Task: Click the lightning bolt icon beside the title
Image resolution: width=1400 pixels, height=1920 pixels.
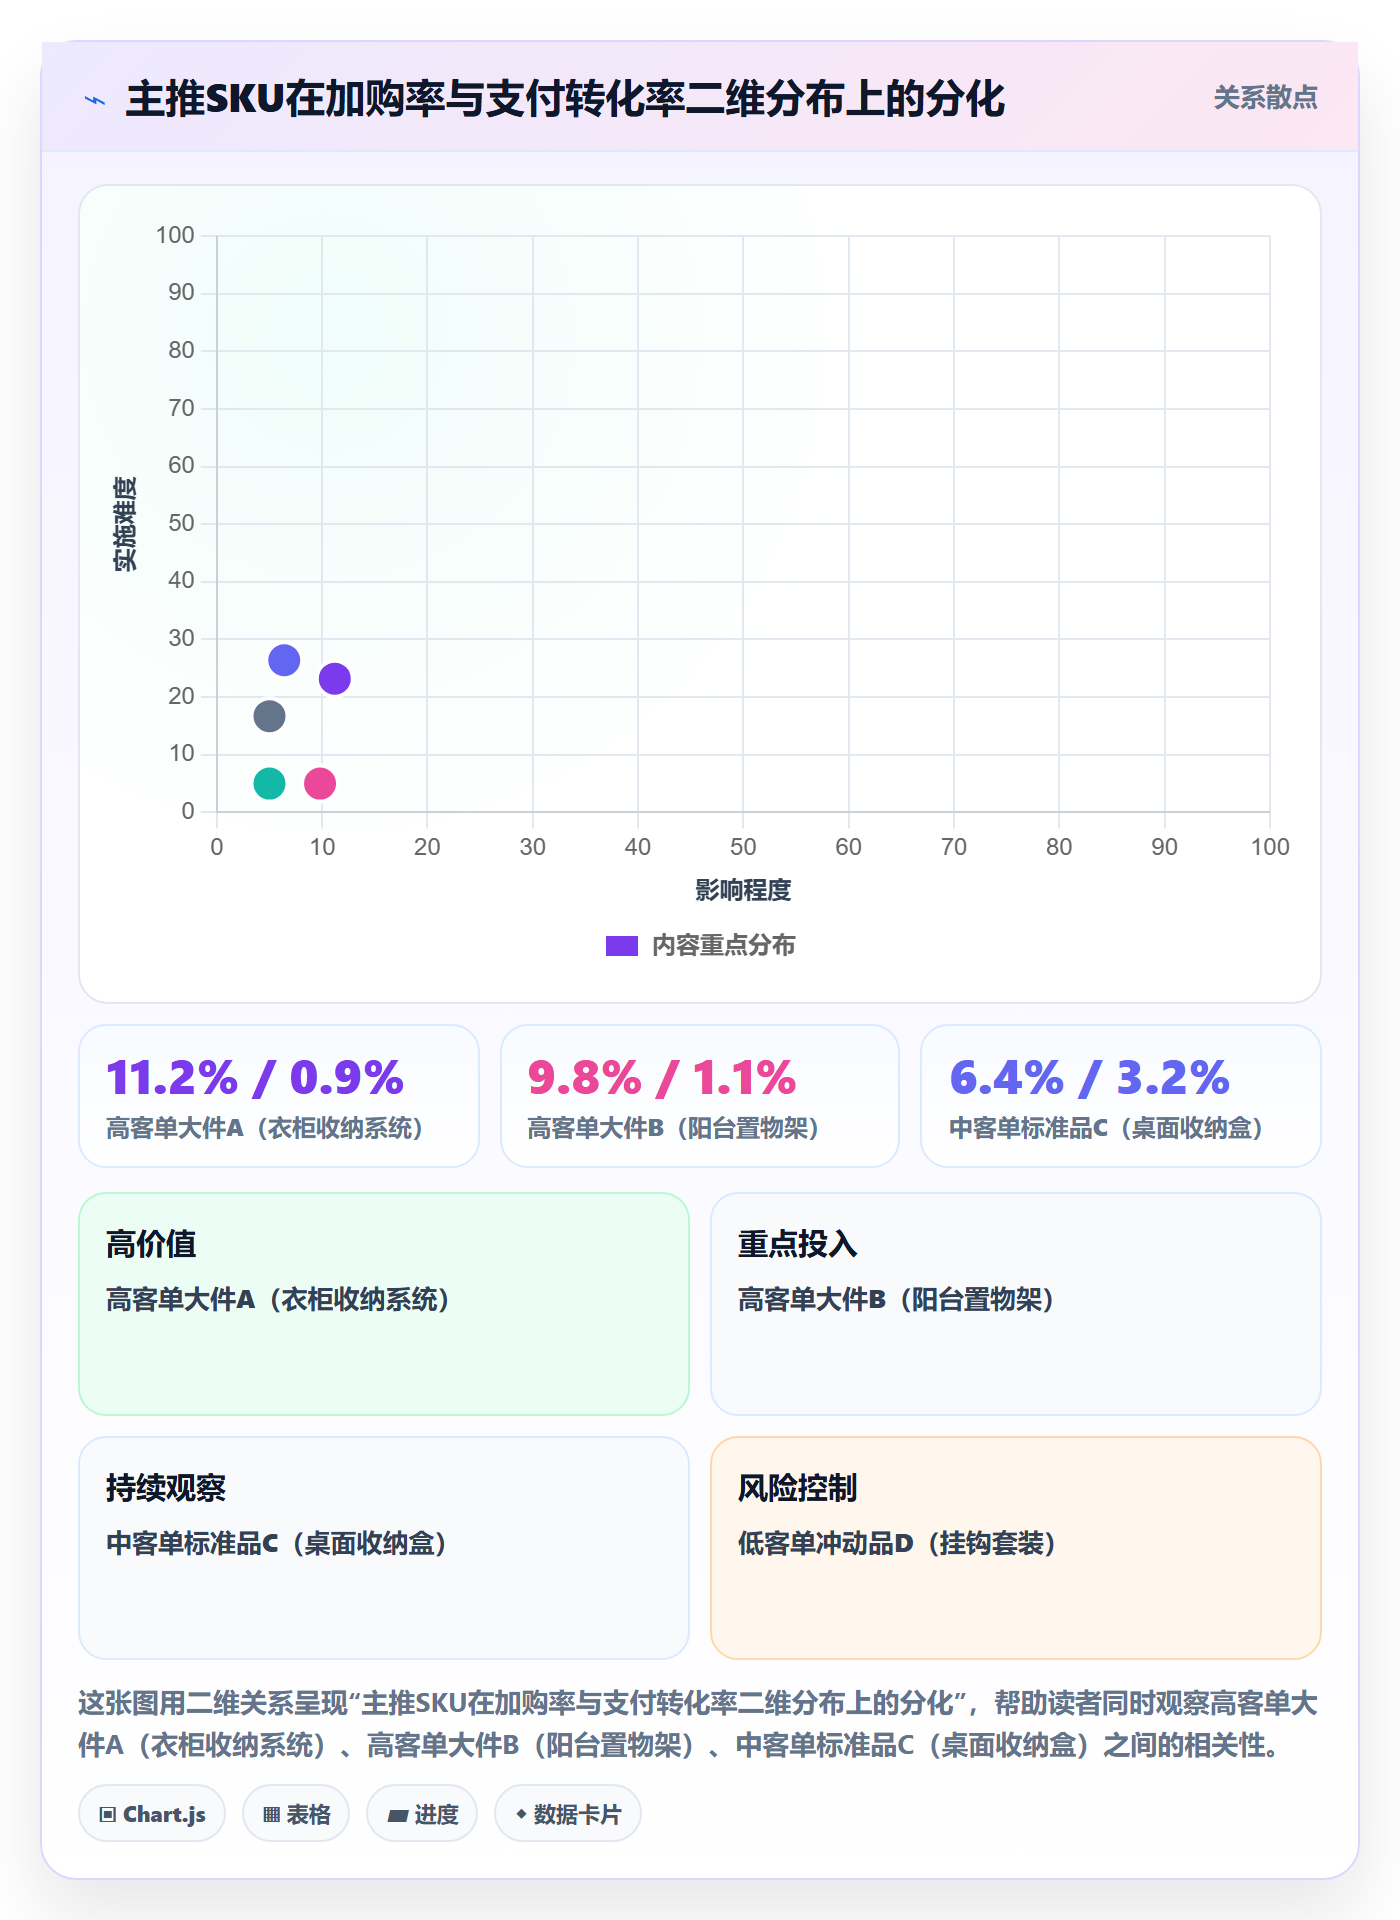Action: pyautogui.click(x=95, y=100)
